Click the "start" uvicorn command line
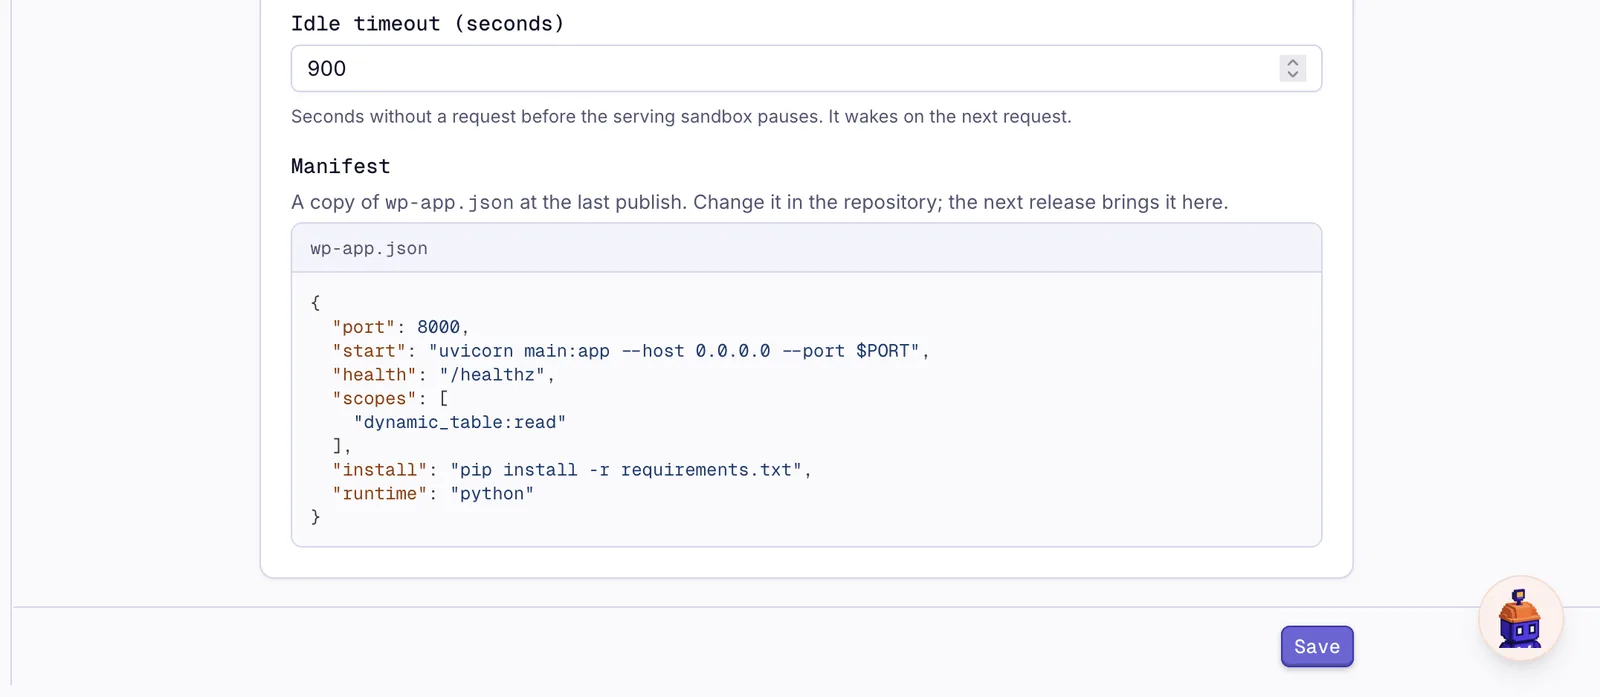1600x697 pixels. pyautogui.click(x=631, y=351)
